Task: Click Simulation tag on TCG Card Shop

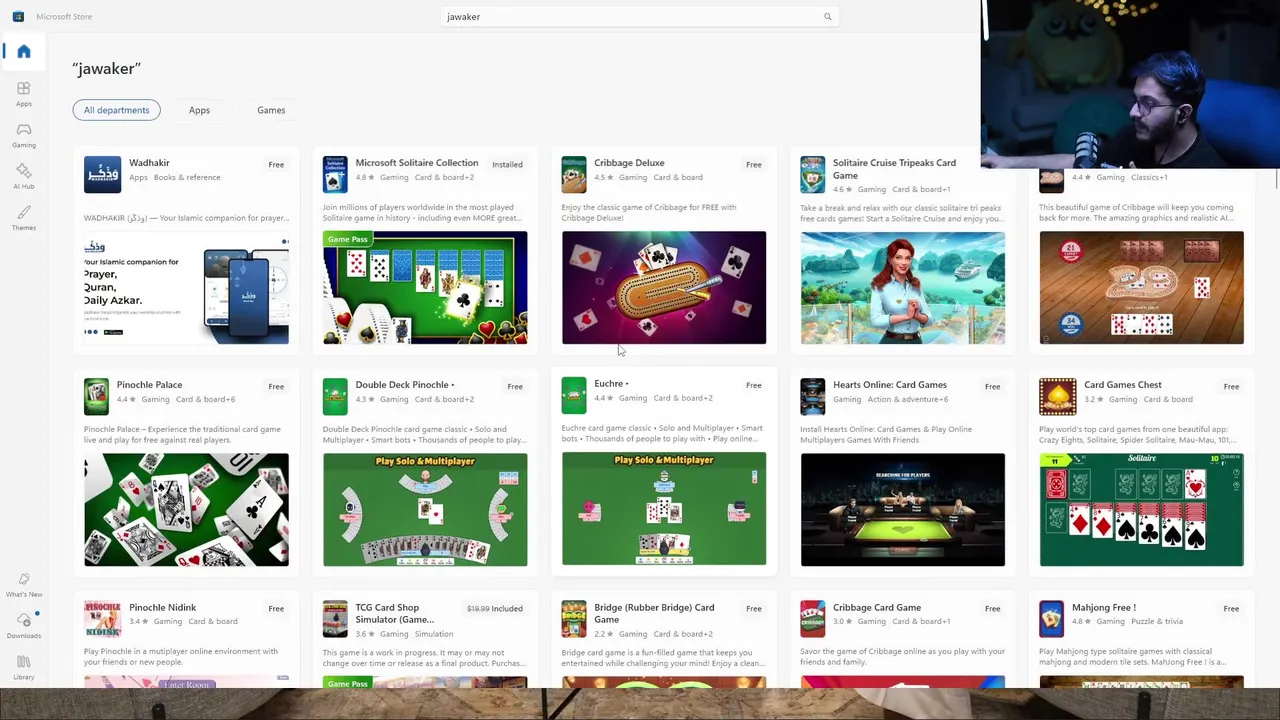Action: click(434, 634)
